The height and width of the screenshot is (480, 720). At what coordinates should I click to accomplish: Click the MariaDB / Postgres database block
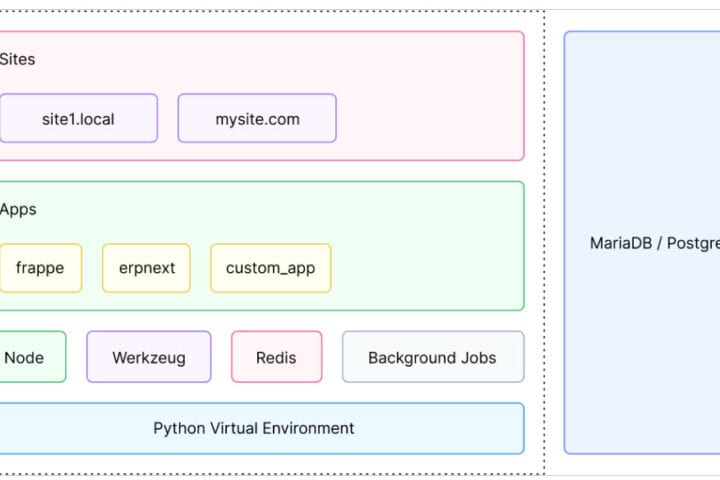642,243
